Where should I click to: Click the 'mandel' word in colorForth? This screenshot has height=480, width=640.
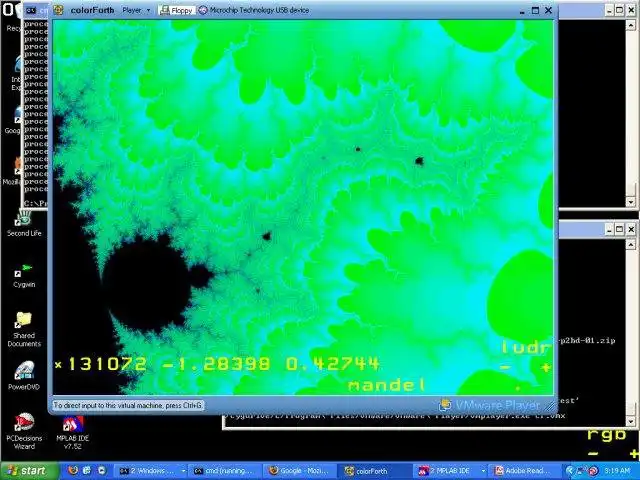tap(386, 385)
